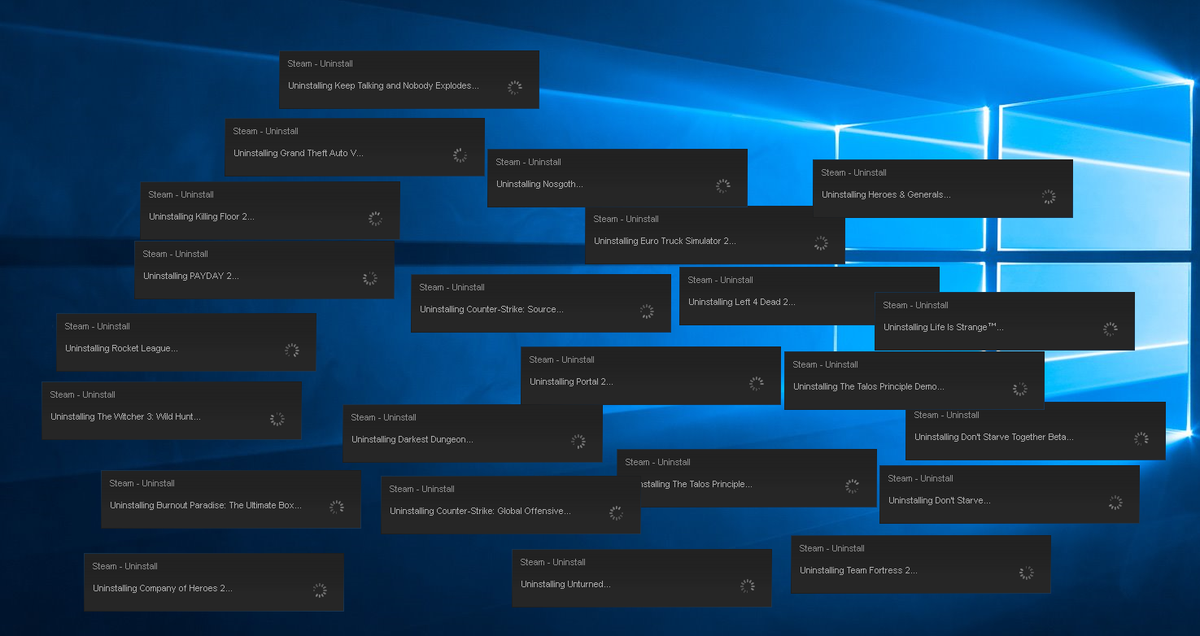
Task: Click "Steam - Uninstall" title of Team Fortress 2 dialog
Action: click(x=832, y=549)
